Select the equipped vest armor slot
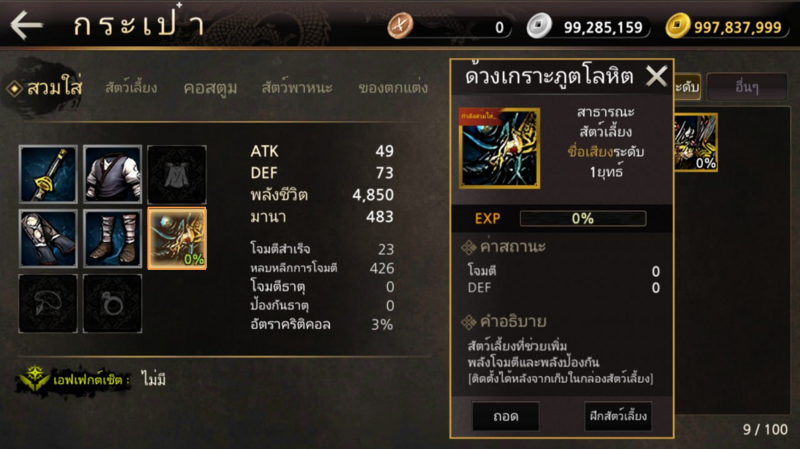Viewport: 800px width, 449px height. [112, 174]
